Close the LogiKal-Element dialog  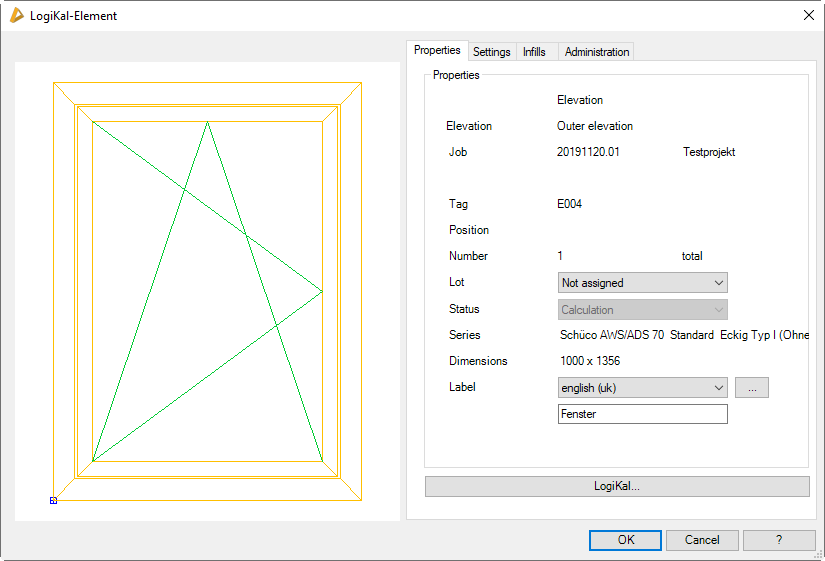(x=808, y=15)
